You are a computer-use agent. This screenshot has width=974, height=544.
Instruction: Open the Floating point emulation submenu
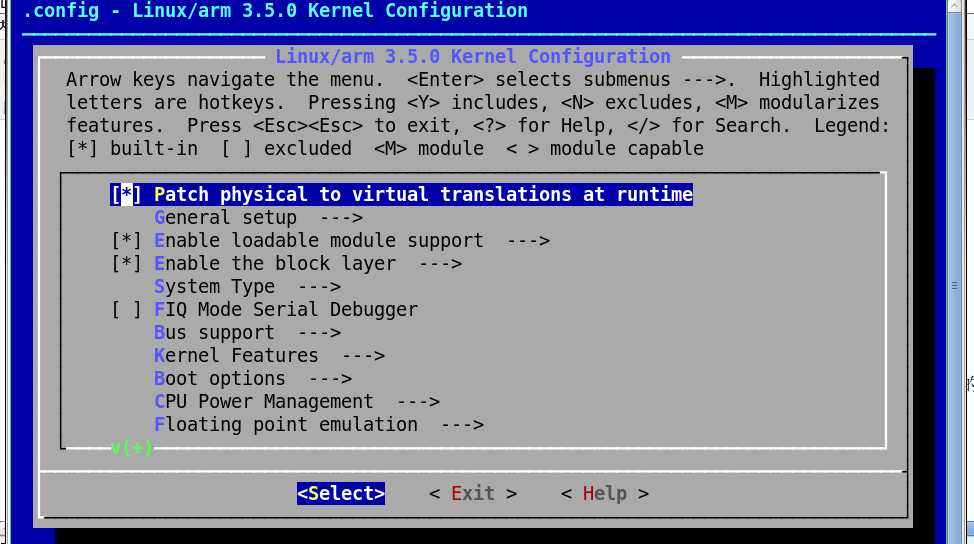[x=319, y=424]
